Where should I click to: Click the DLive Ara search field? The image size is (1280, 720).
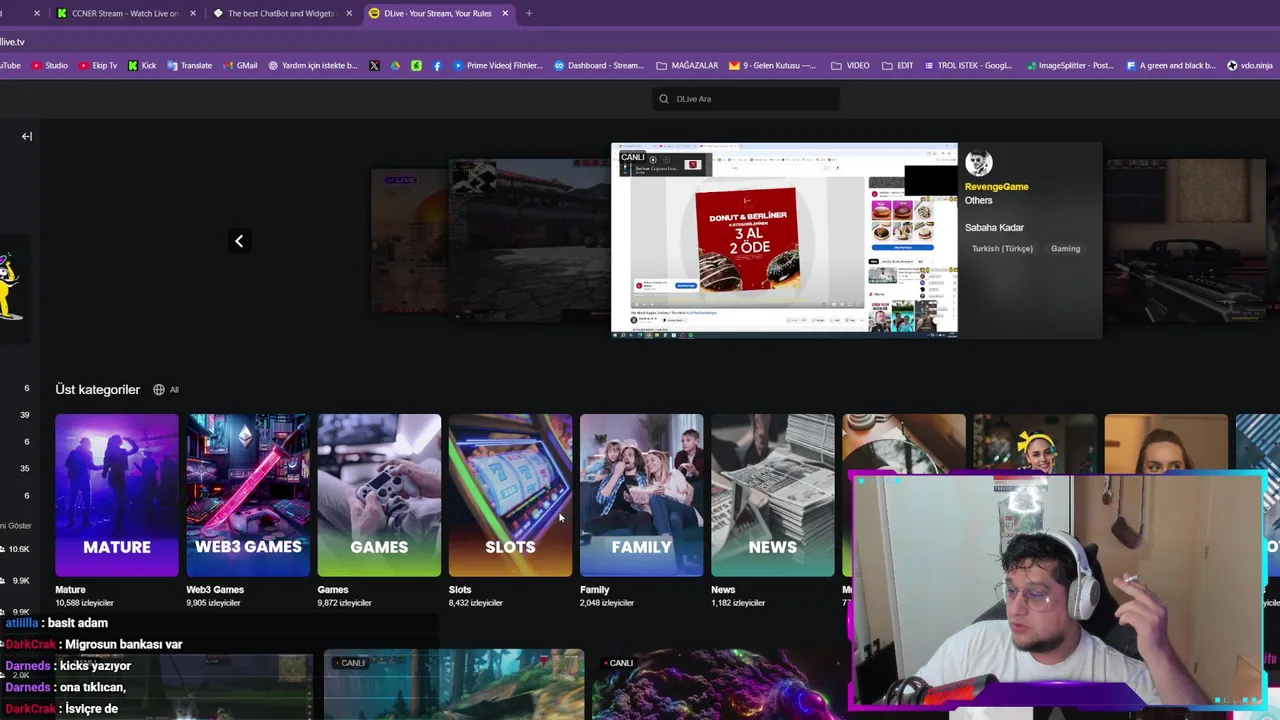coord(745,99)
